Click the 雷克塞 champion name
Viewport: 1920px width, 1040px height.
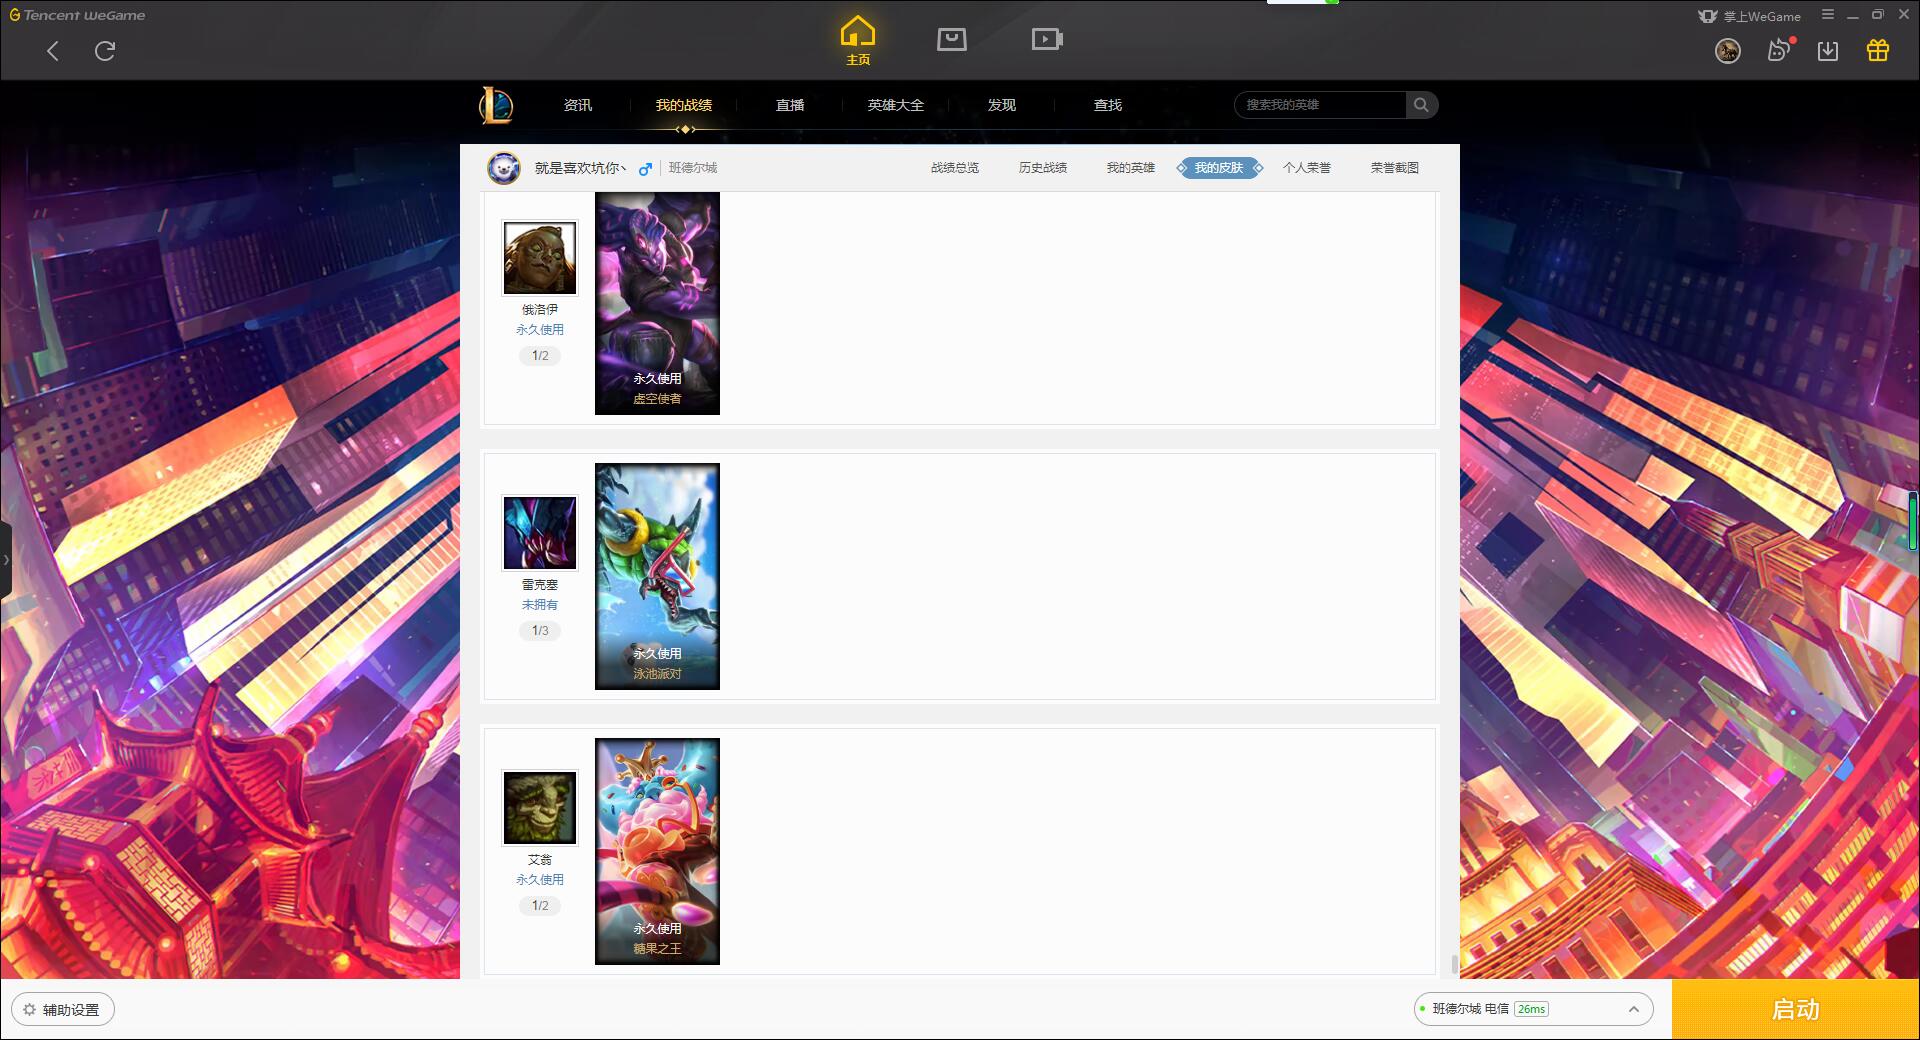540,585
